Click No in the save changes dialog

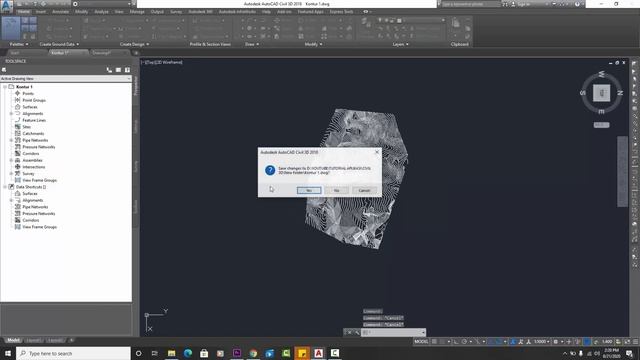pyautogui.click(x=336, y=191)
